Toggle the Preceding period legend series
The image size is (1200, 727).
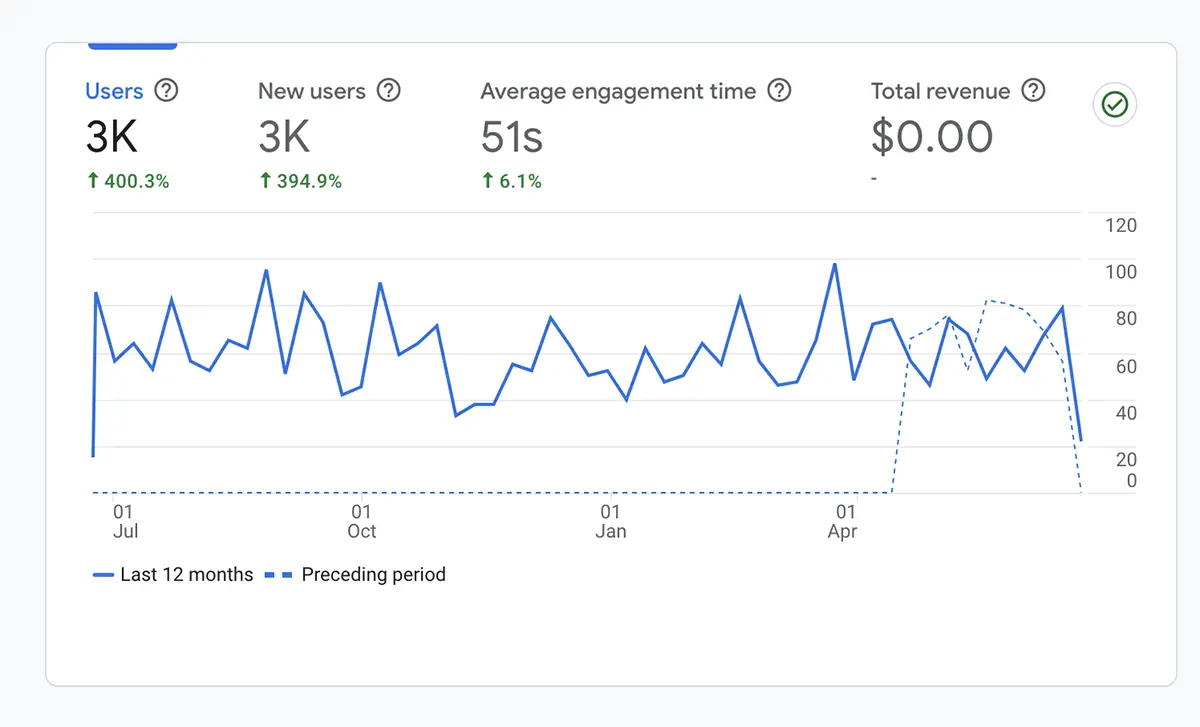coord(373,574)
